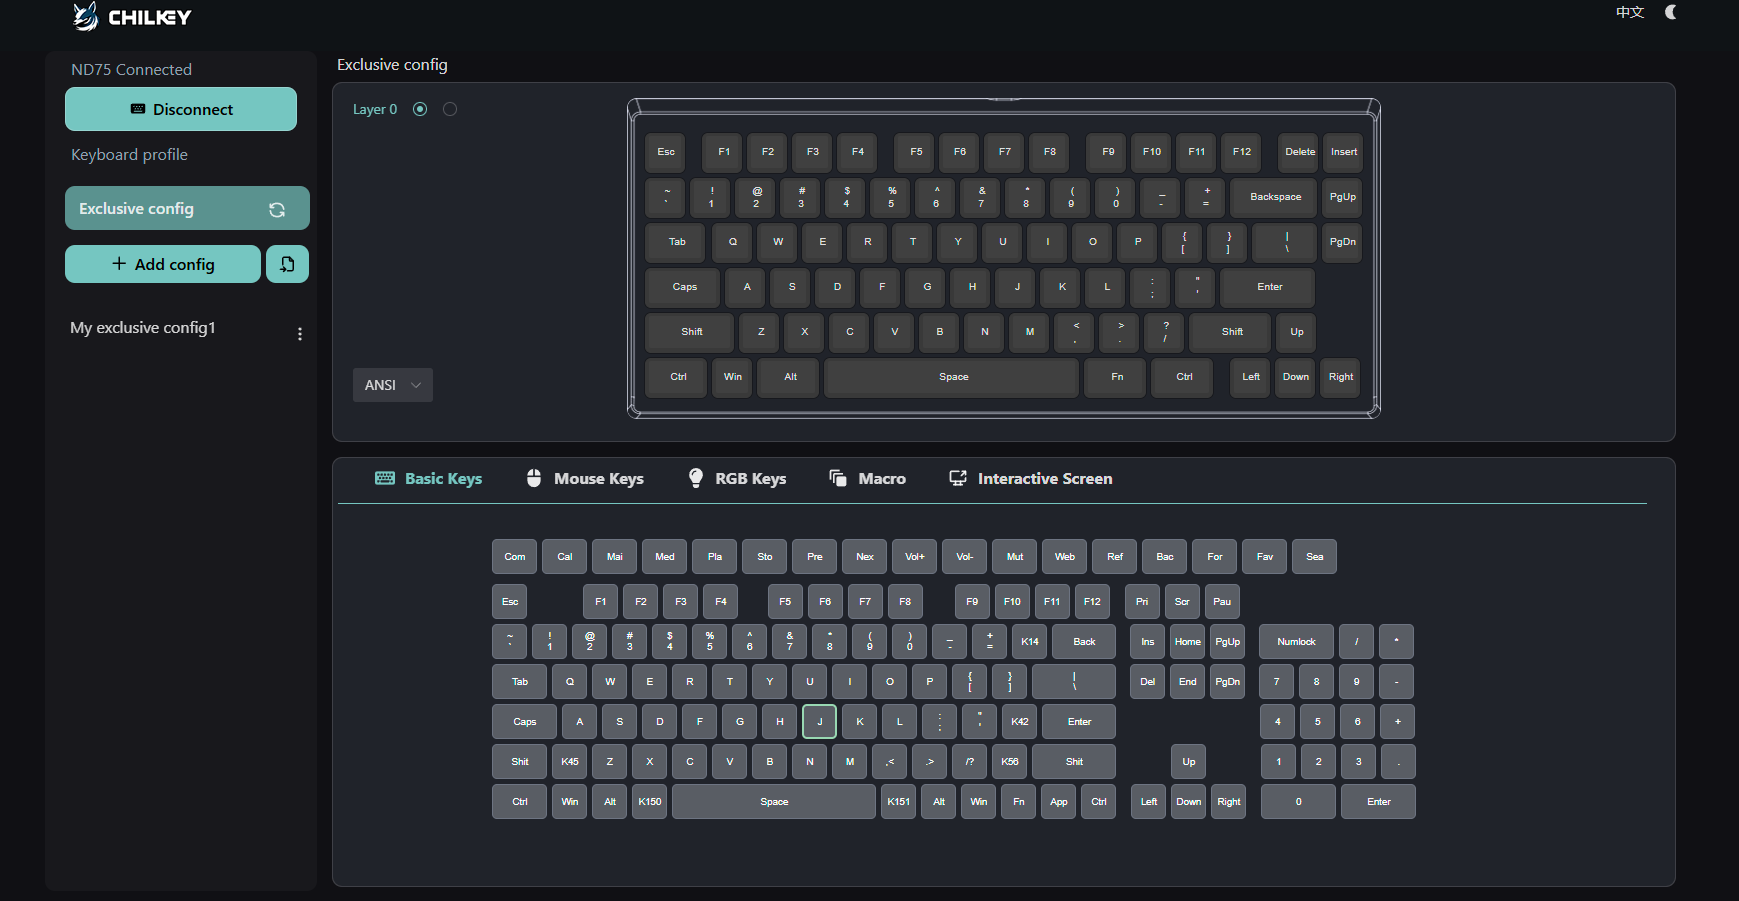Select Fn key on keyboard preview

tap(1117, 377)
